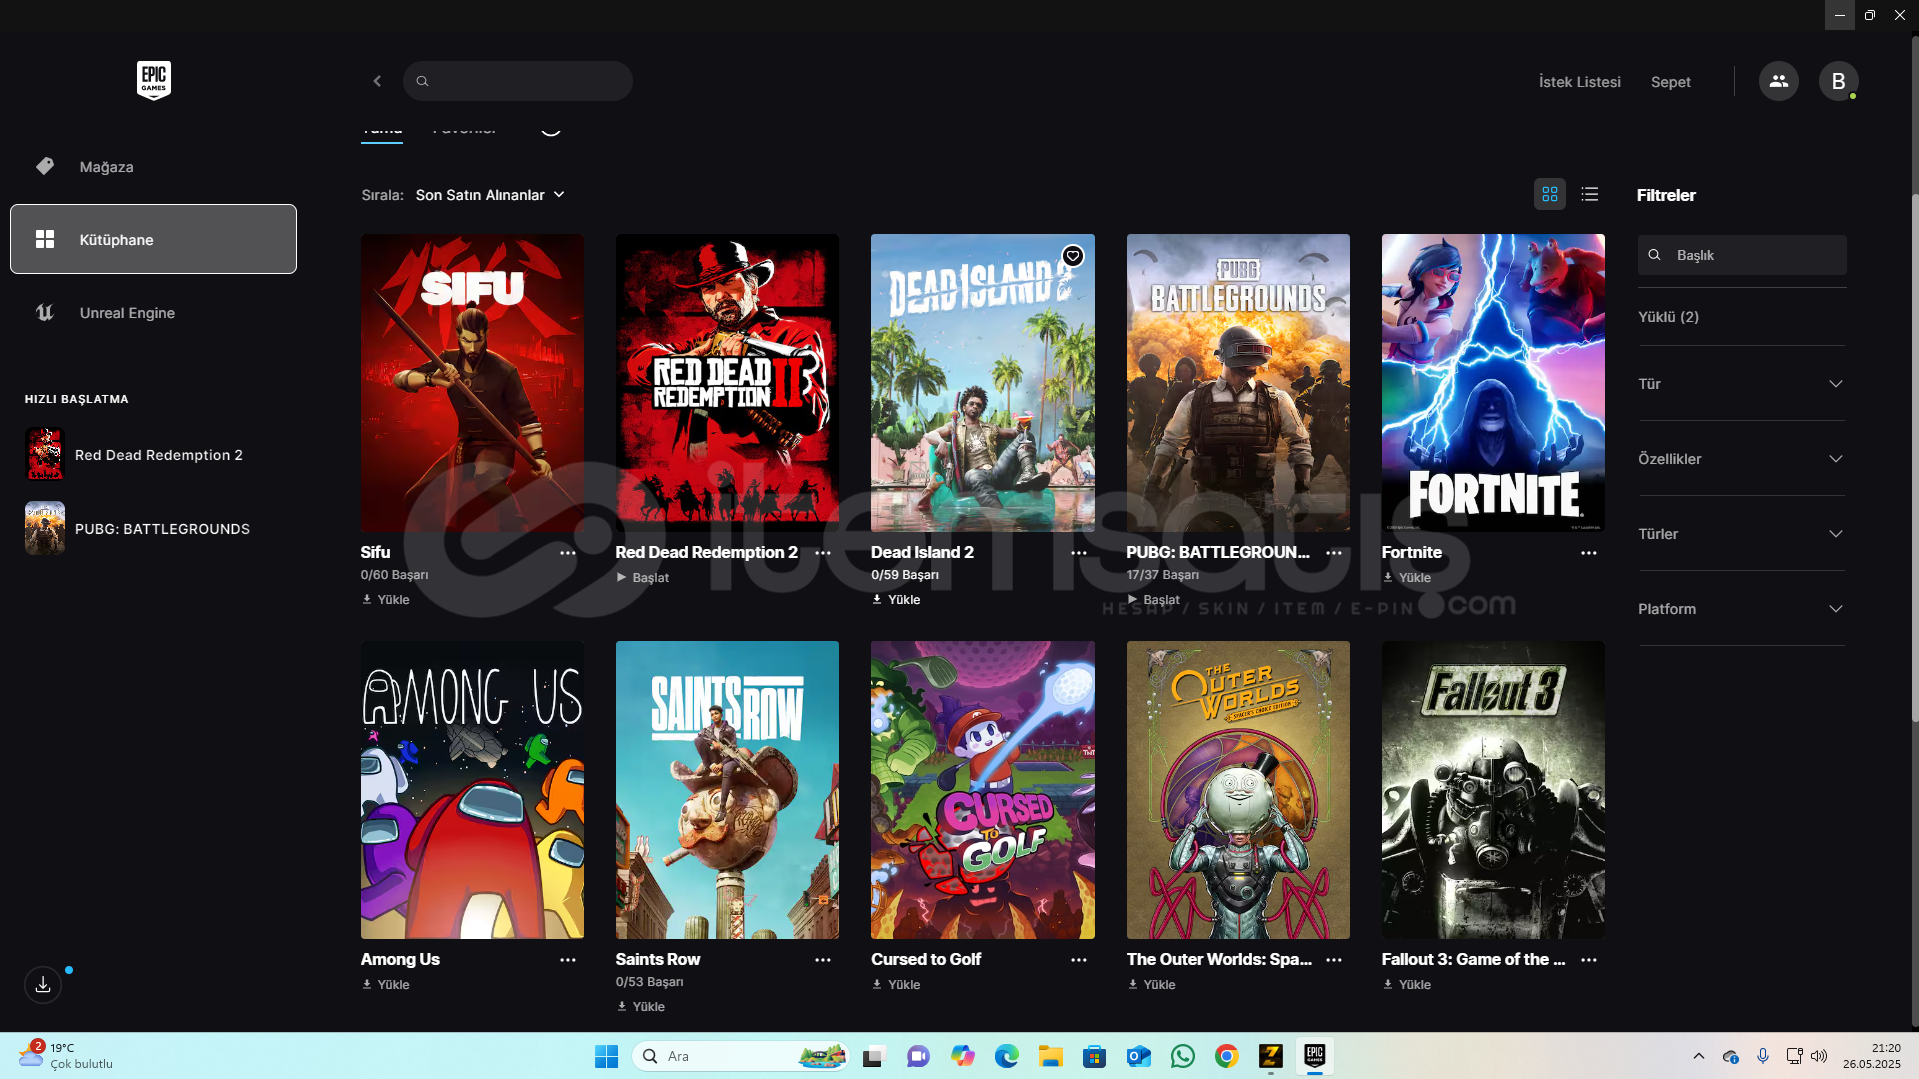Open the Saints Row cover art
The width and height of the screenshot is (1919, 1079).
coord(727,790)
